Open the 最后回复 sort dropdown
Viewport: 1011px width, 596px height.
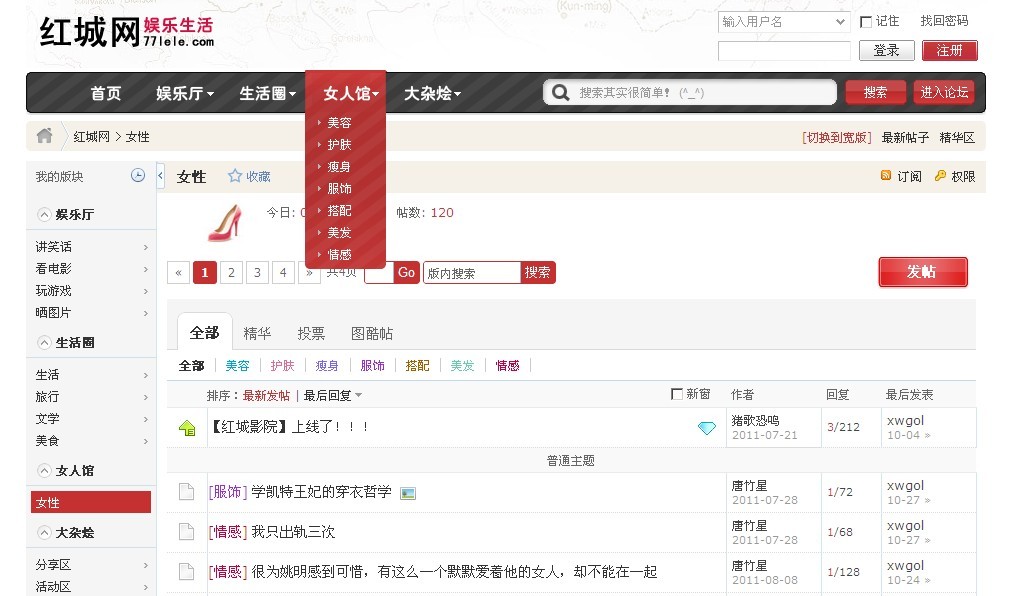pos(333,395)
